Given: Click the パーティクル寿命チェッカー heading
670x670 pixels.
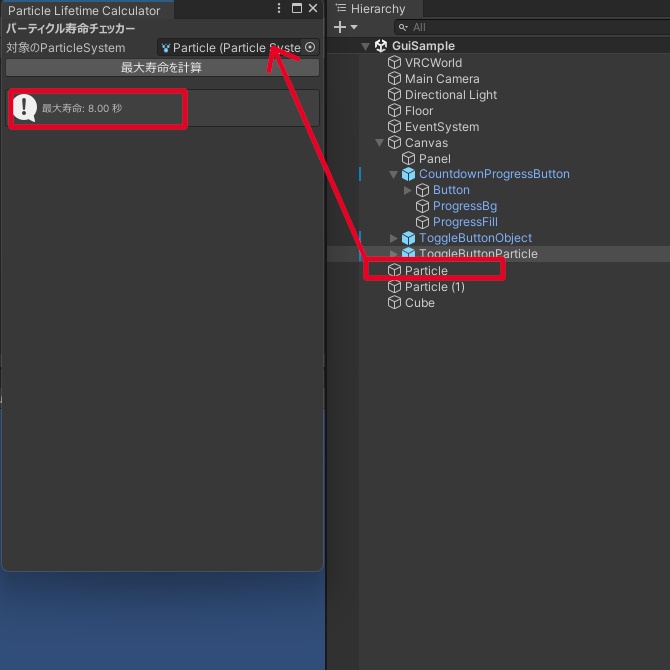Looking at the screenshot, I should [71, 29].
